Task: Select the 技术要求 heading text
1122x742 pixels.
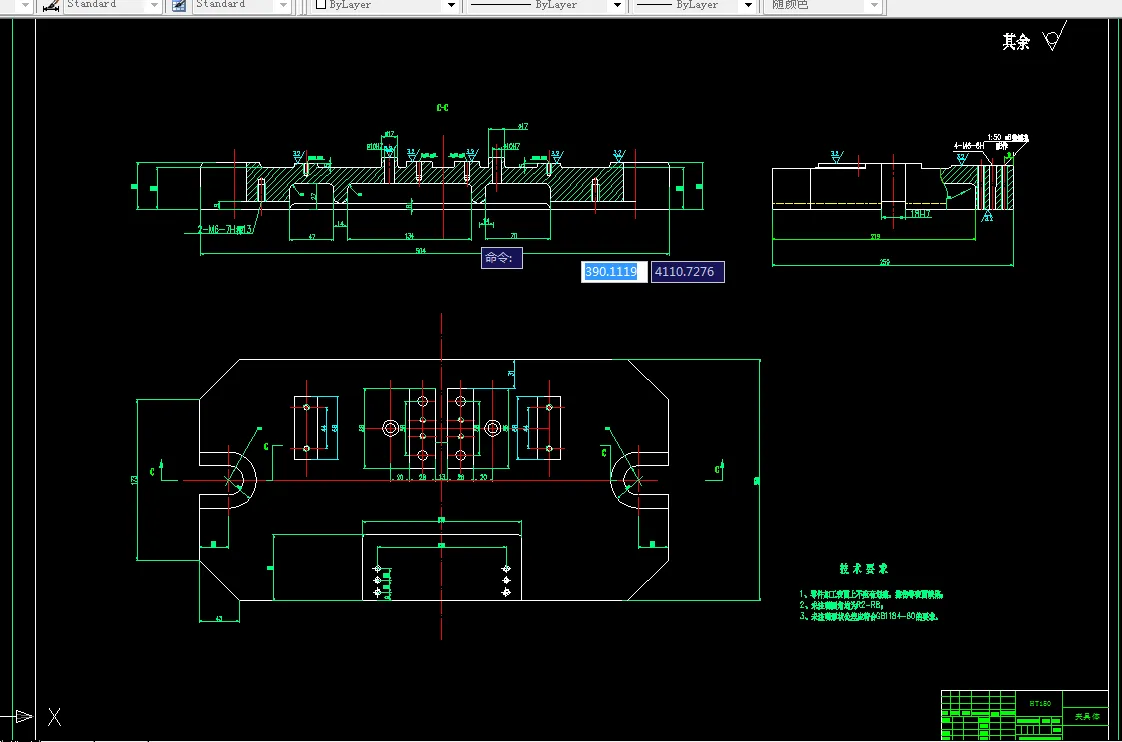Action: [864, 568]
